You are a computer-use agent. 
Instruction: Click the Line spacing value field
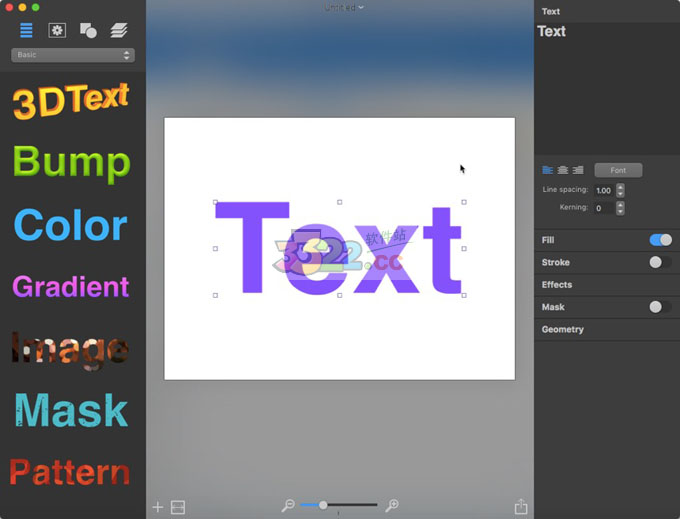[604, 190]
